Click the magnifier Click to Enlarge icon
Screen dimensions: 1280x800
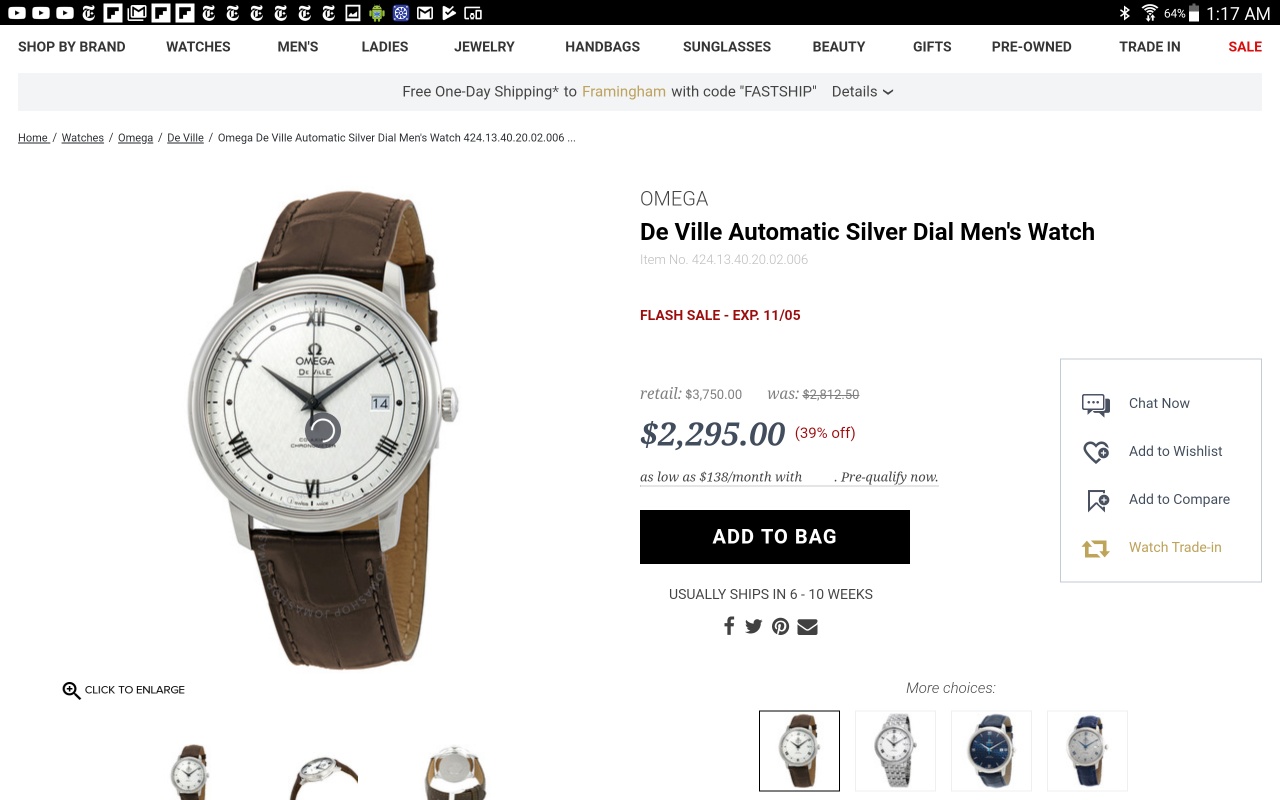[71, 690]
